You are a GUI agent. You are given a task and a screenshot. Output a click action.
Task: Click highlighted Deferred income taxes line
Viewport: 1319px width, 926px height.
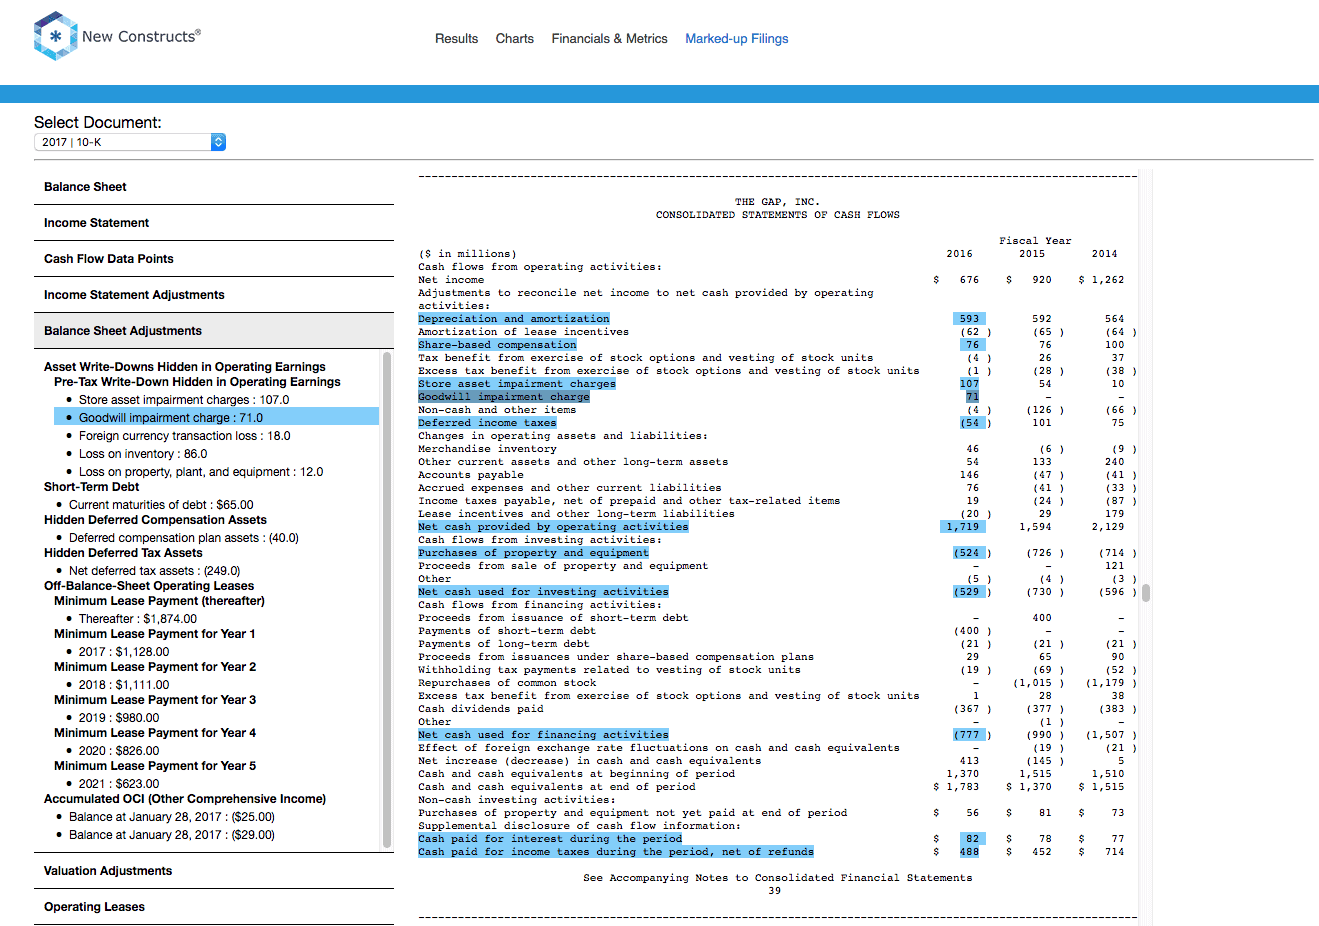pos(487,423)
